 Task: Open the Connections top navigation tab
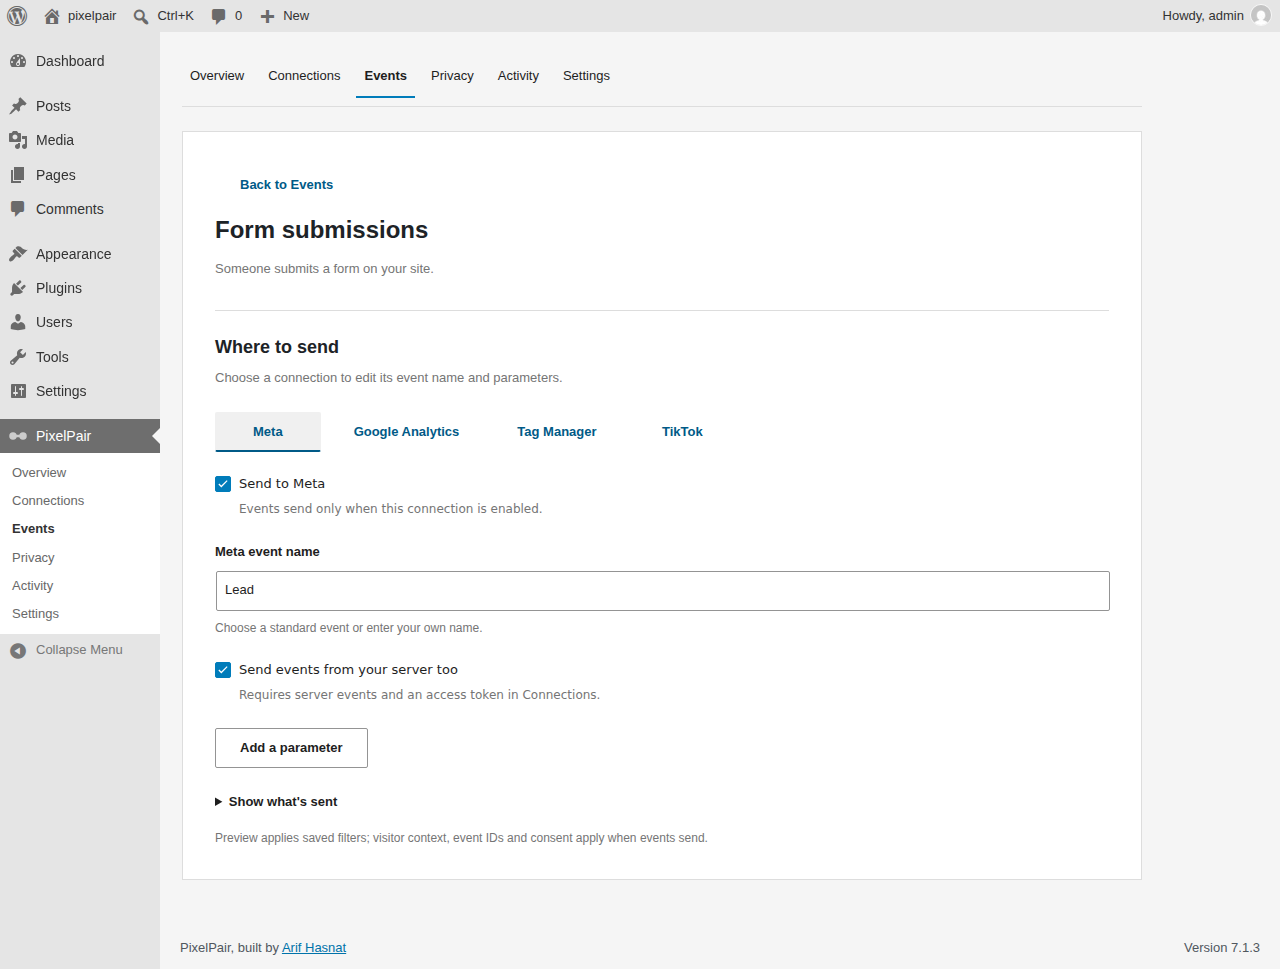click(304, 76)
